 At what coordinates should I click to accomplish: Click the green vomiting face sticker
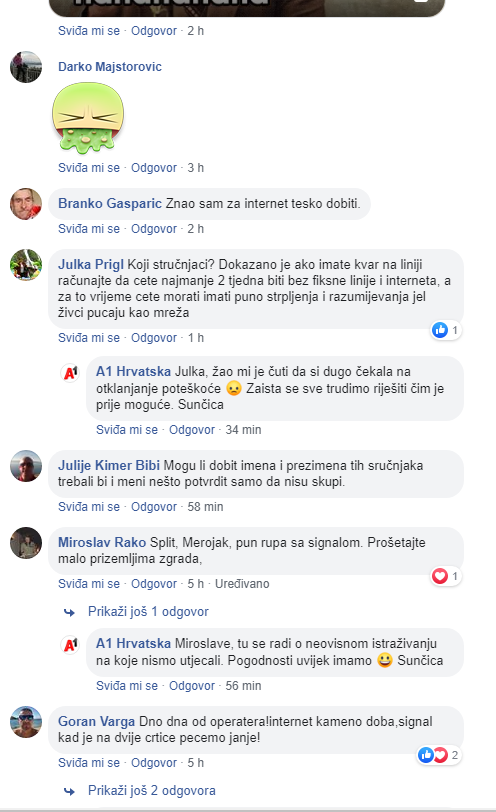point(88,119)
